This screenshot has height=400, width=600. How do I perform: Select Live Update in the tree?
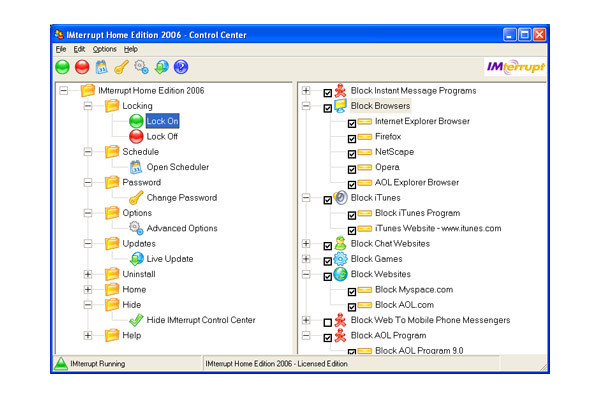click(170, 259)
